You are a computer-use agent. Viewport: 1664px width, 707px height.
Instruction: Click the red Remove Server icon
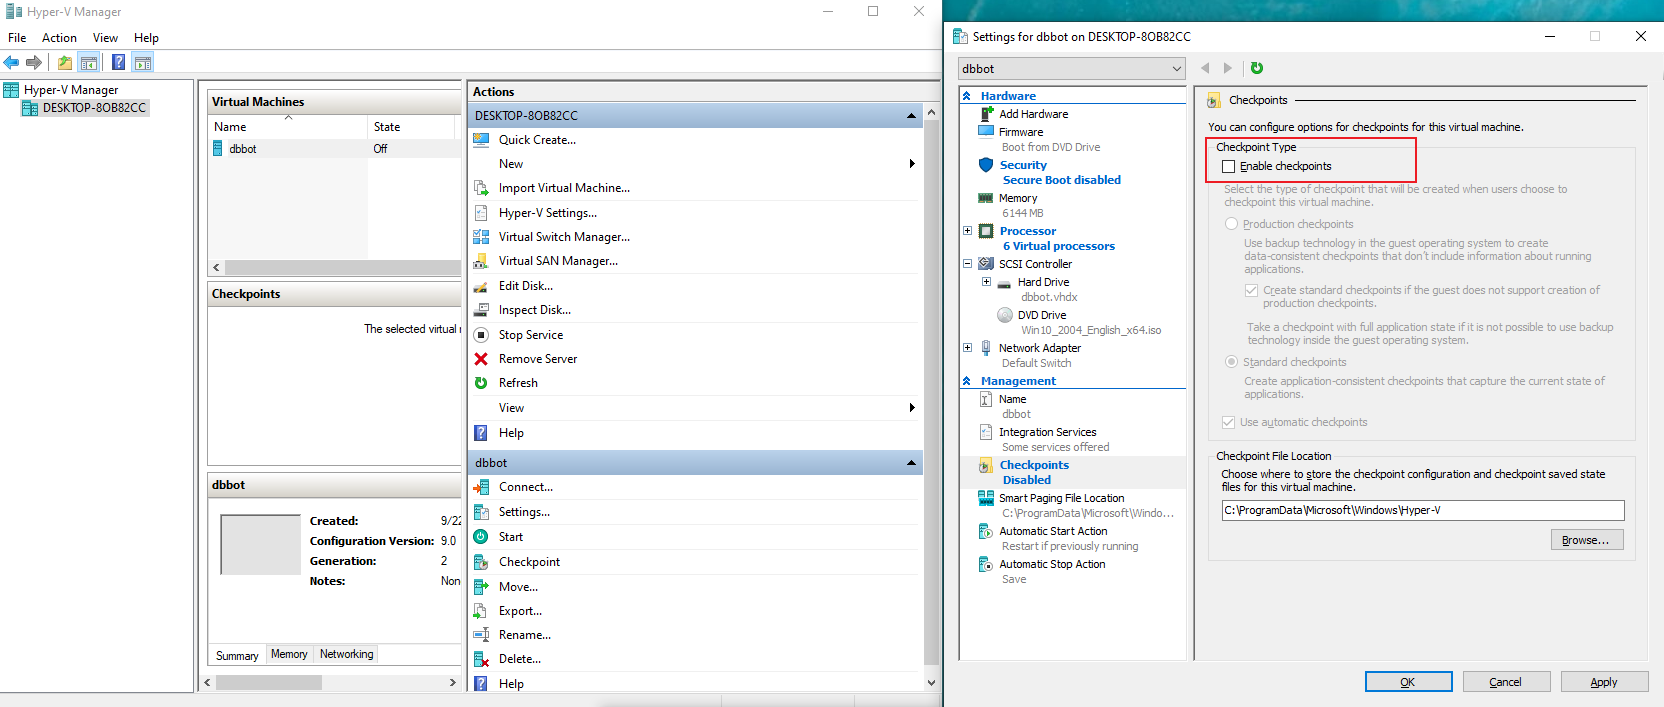click(x=481, y=359)
